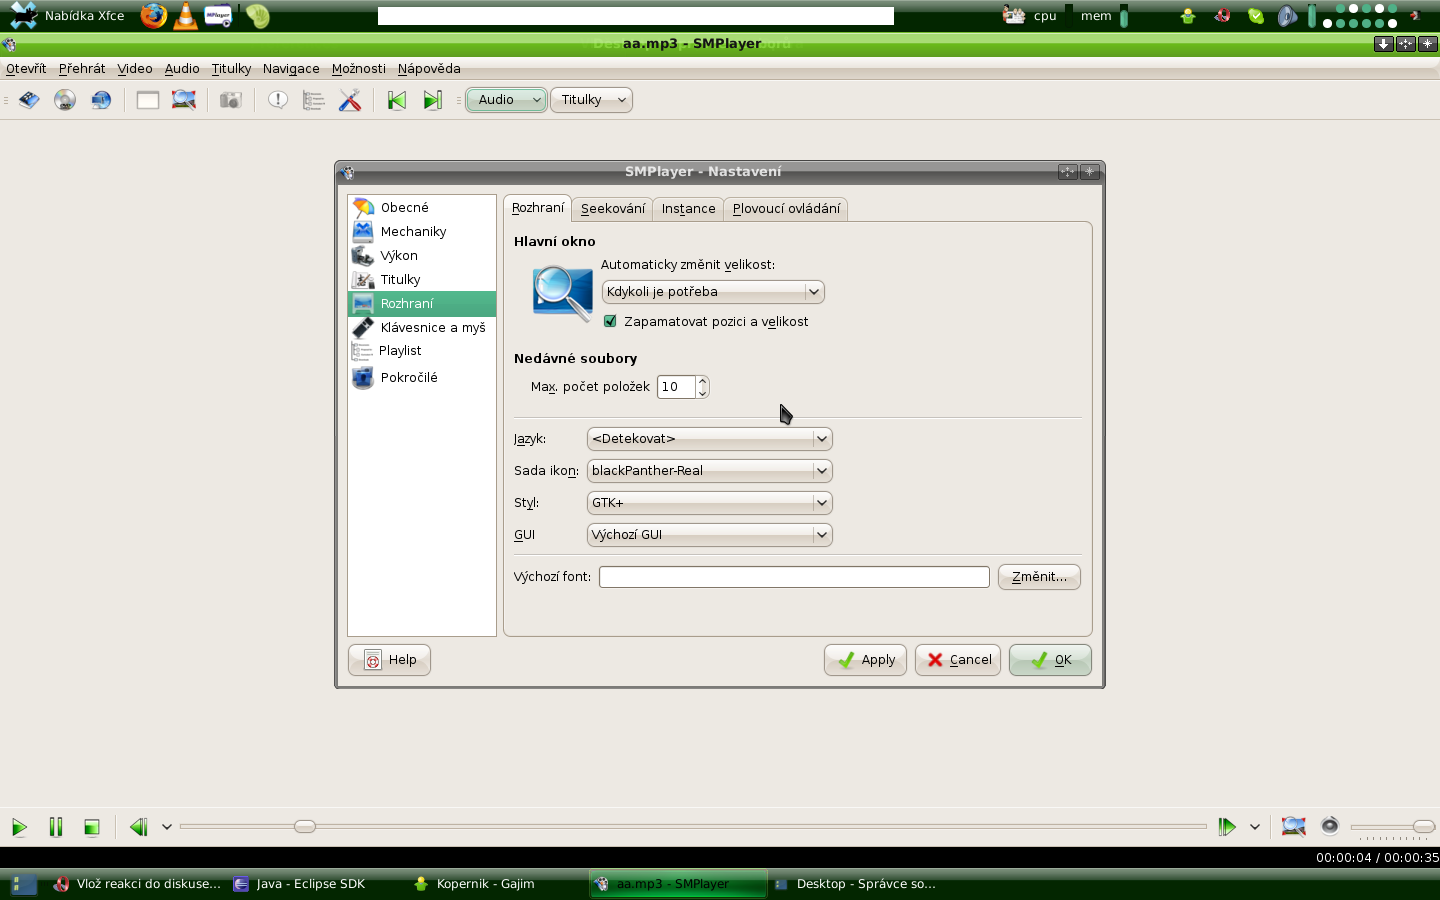Switch to Plovoucí ovládání tab
The width and height of the screenshot is (1440, 900).
(787, 209)
